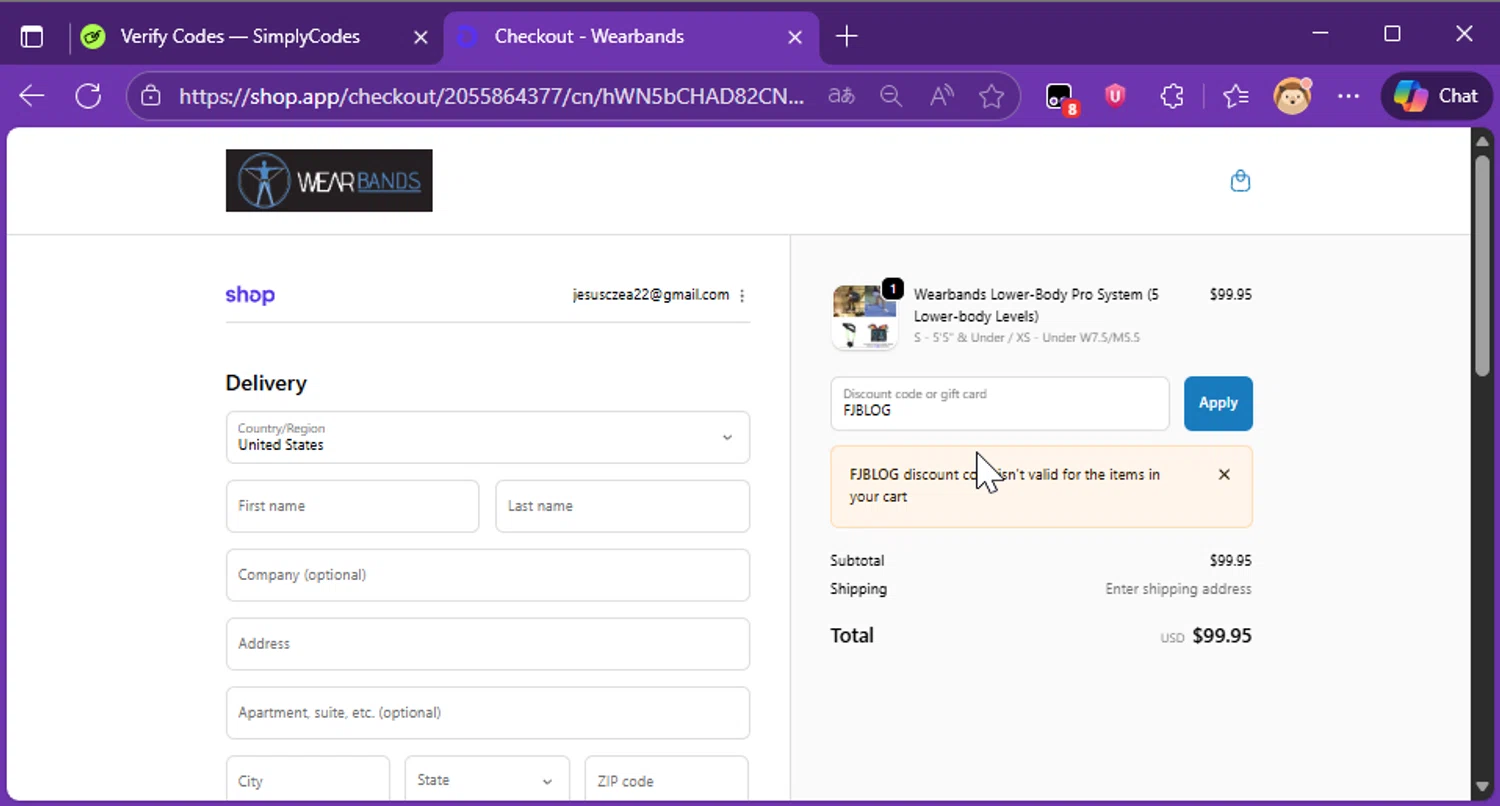Click the Delivery heading
This screenshot has height=806, width=1500.
(x=266, y=383)
